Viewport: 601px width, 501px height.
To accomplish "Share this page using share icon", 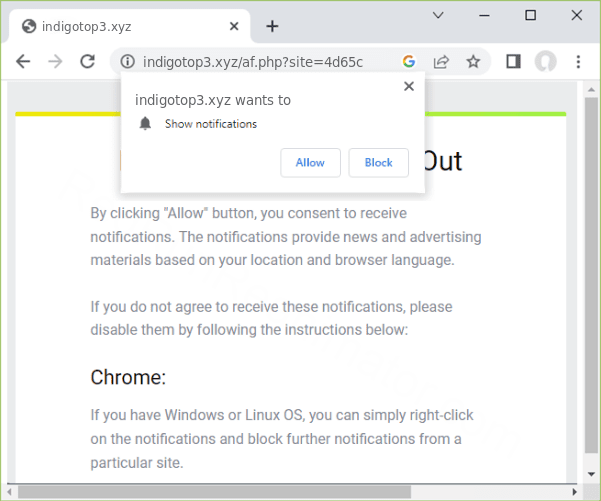I will tap(440, 62).
